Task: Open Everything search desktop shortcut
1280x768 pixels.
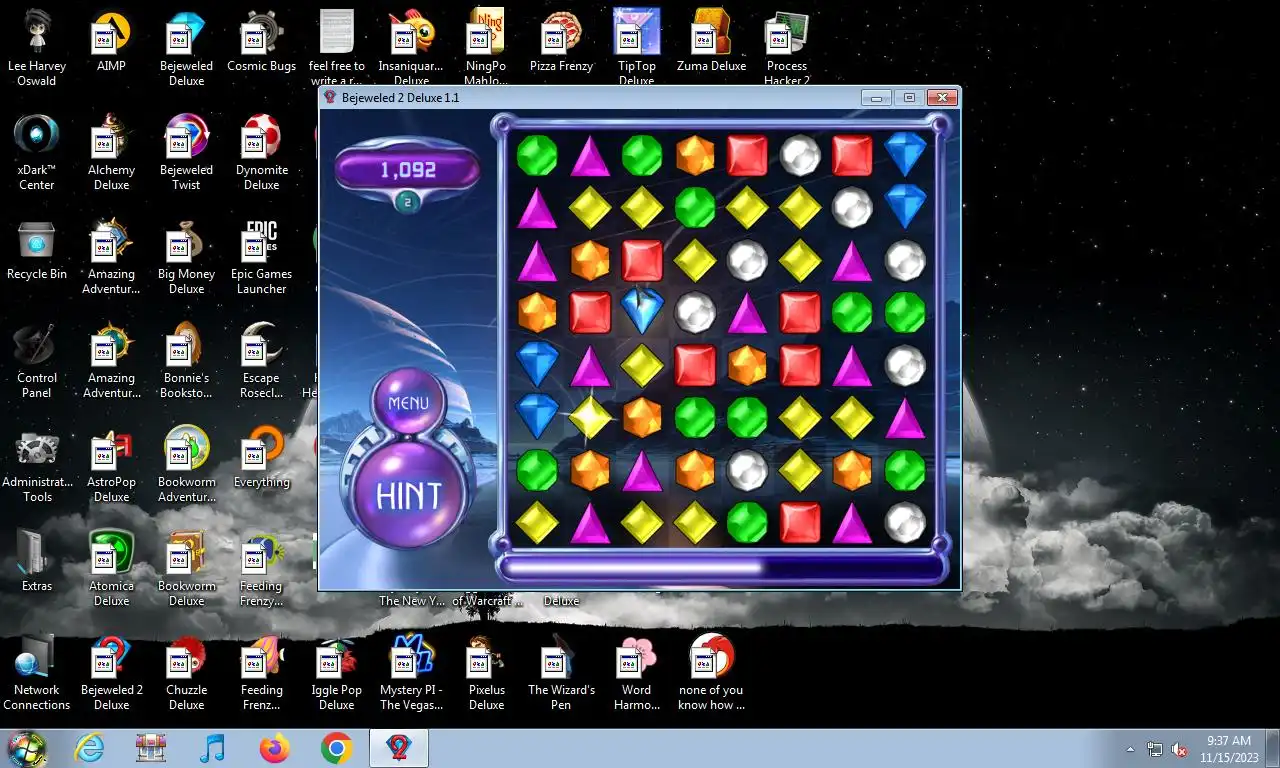Action: (261, 458)
